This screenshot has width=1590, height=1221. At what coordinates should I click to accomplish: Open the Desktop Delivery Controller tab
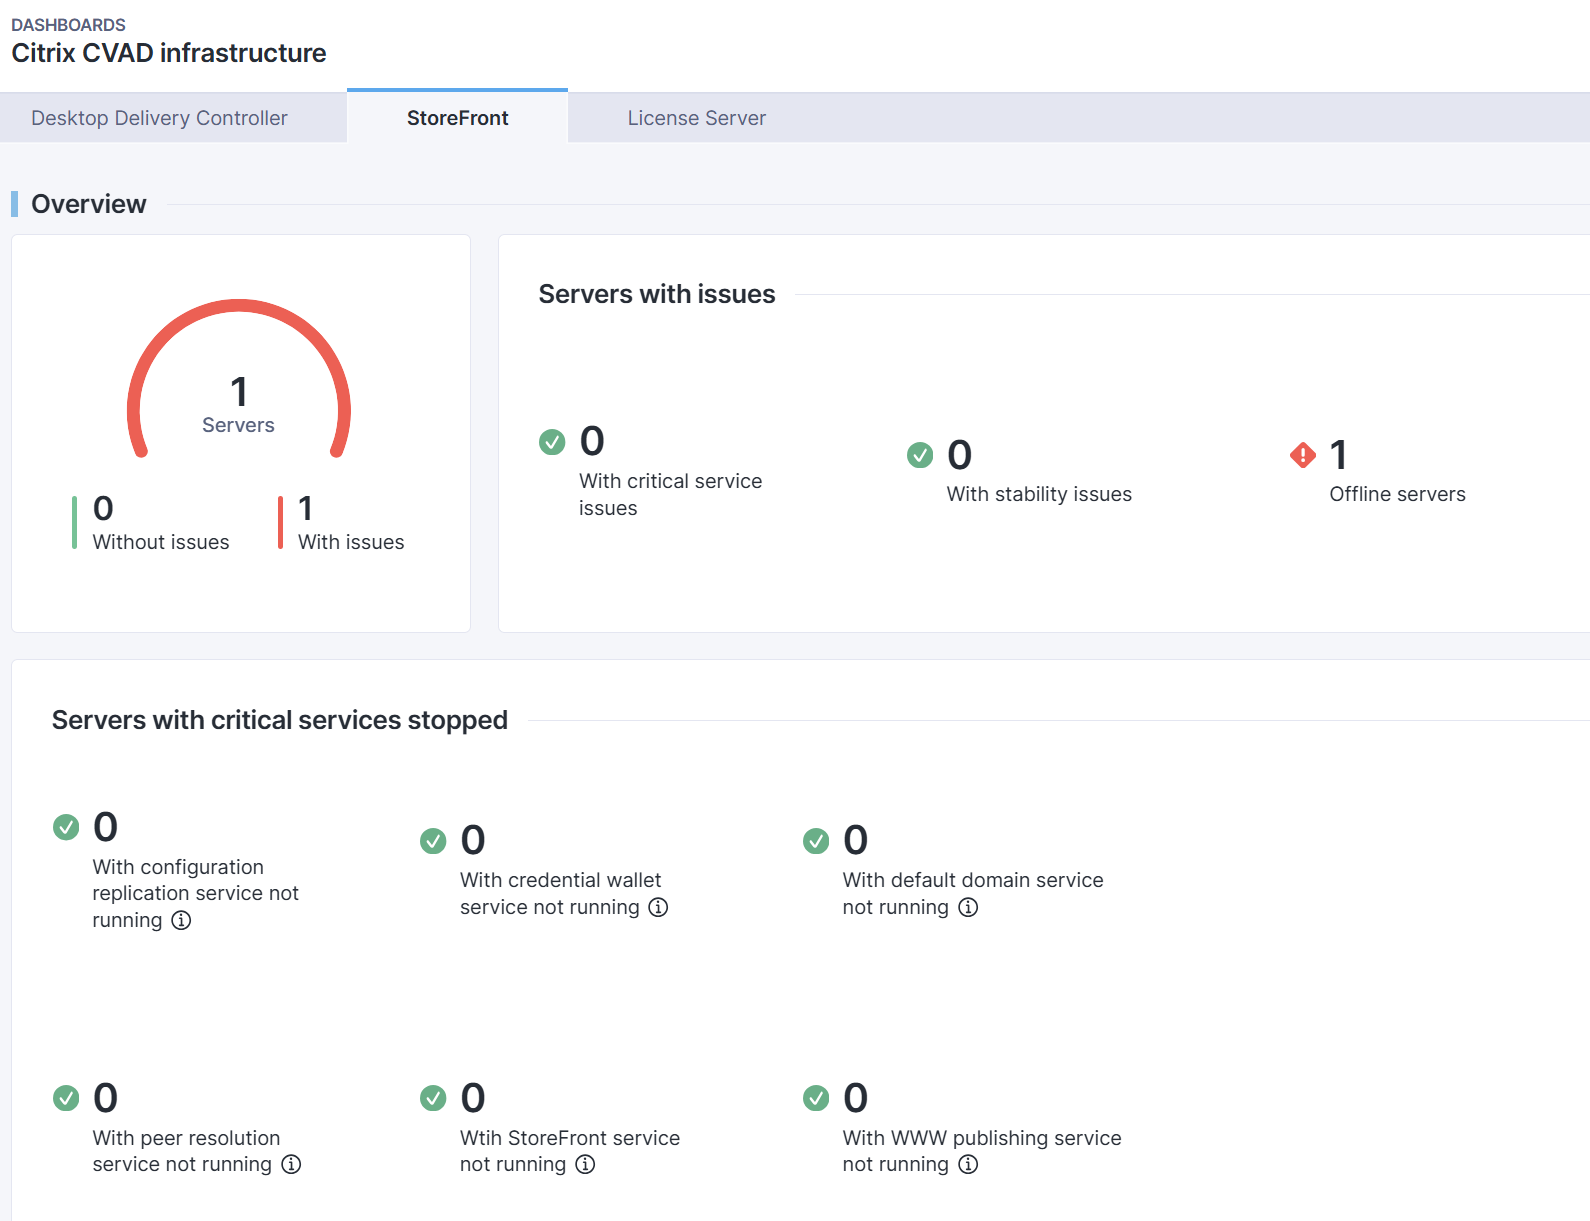(159, 118)
